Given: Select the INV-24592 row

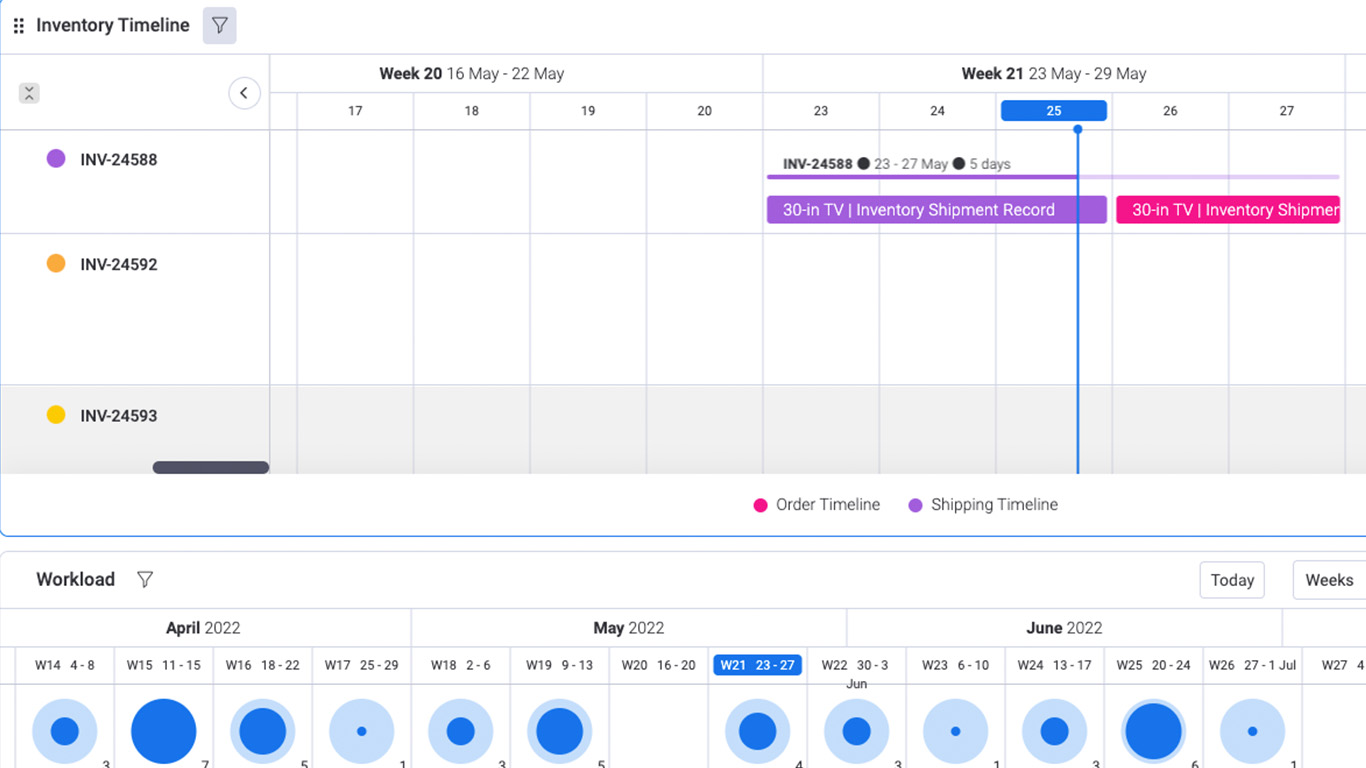Looking at the screenshot, I should (x=135, y=310).
